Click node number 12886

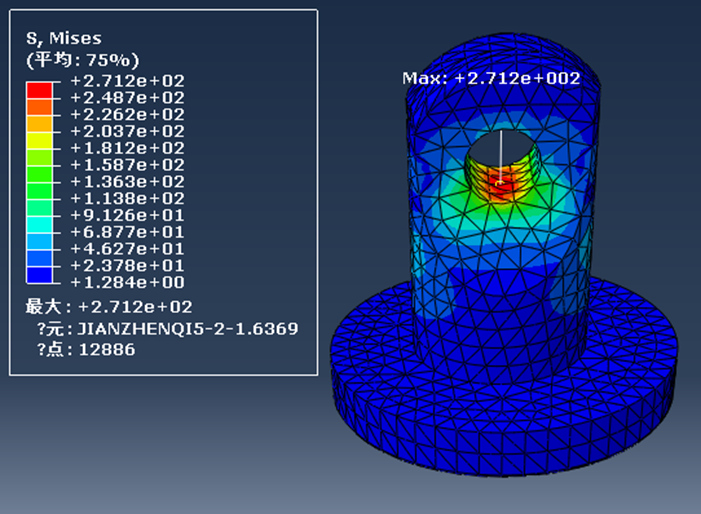click(x=107, y=350)
